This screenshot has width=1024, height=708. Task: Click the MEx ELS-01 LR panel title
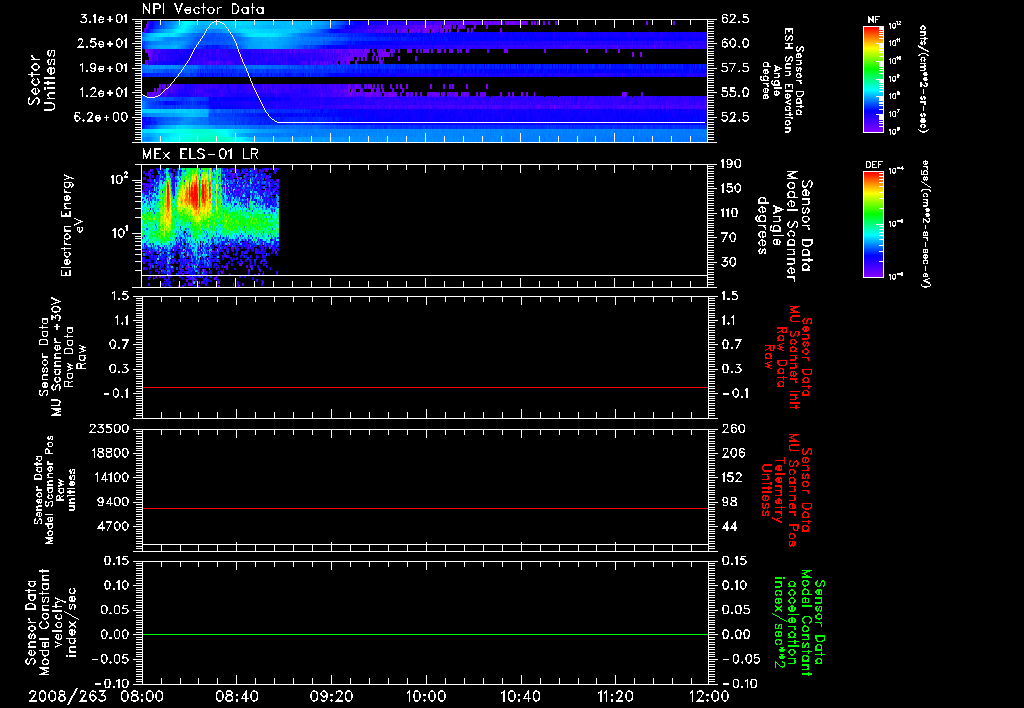click(200, 154)
